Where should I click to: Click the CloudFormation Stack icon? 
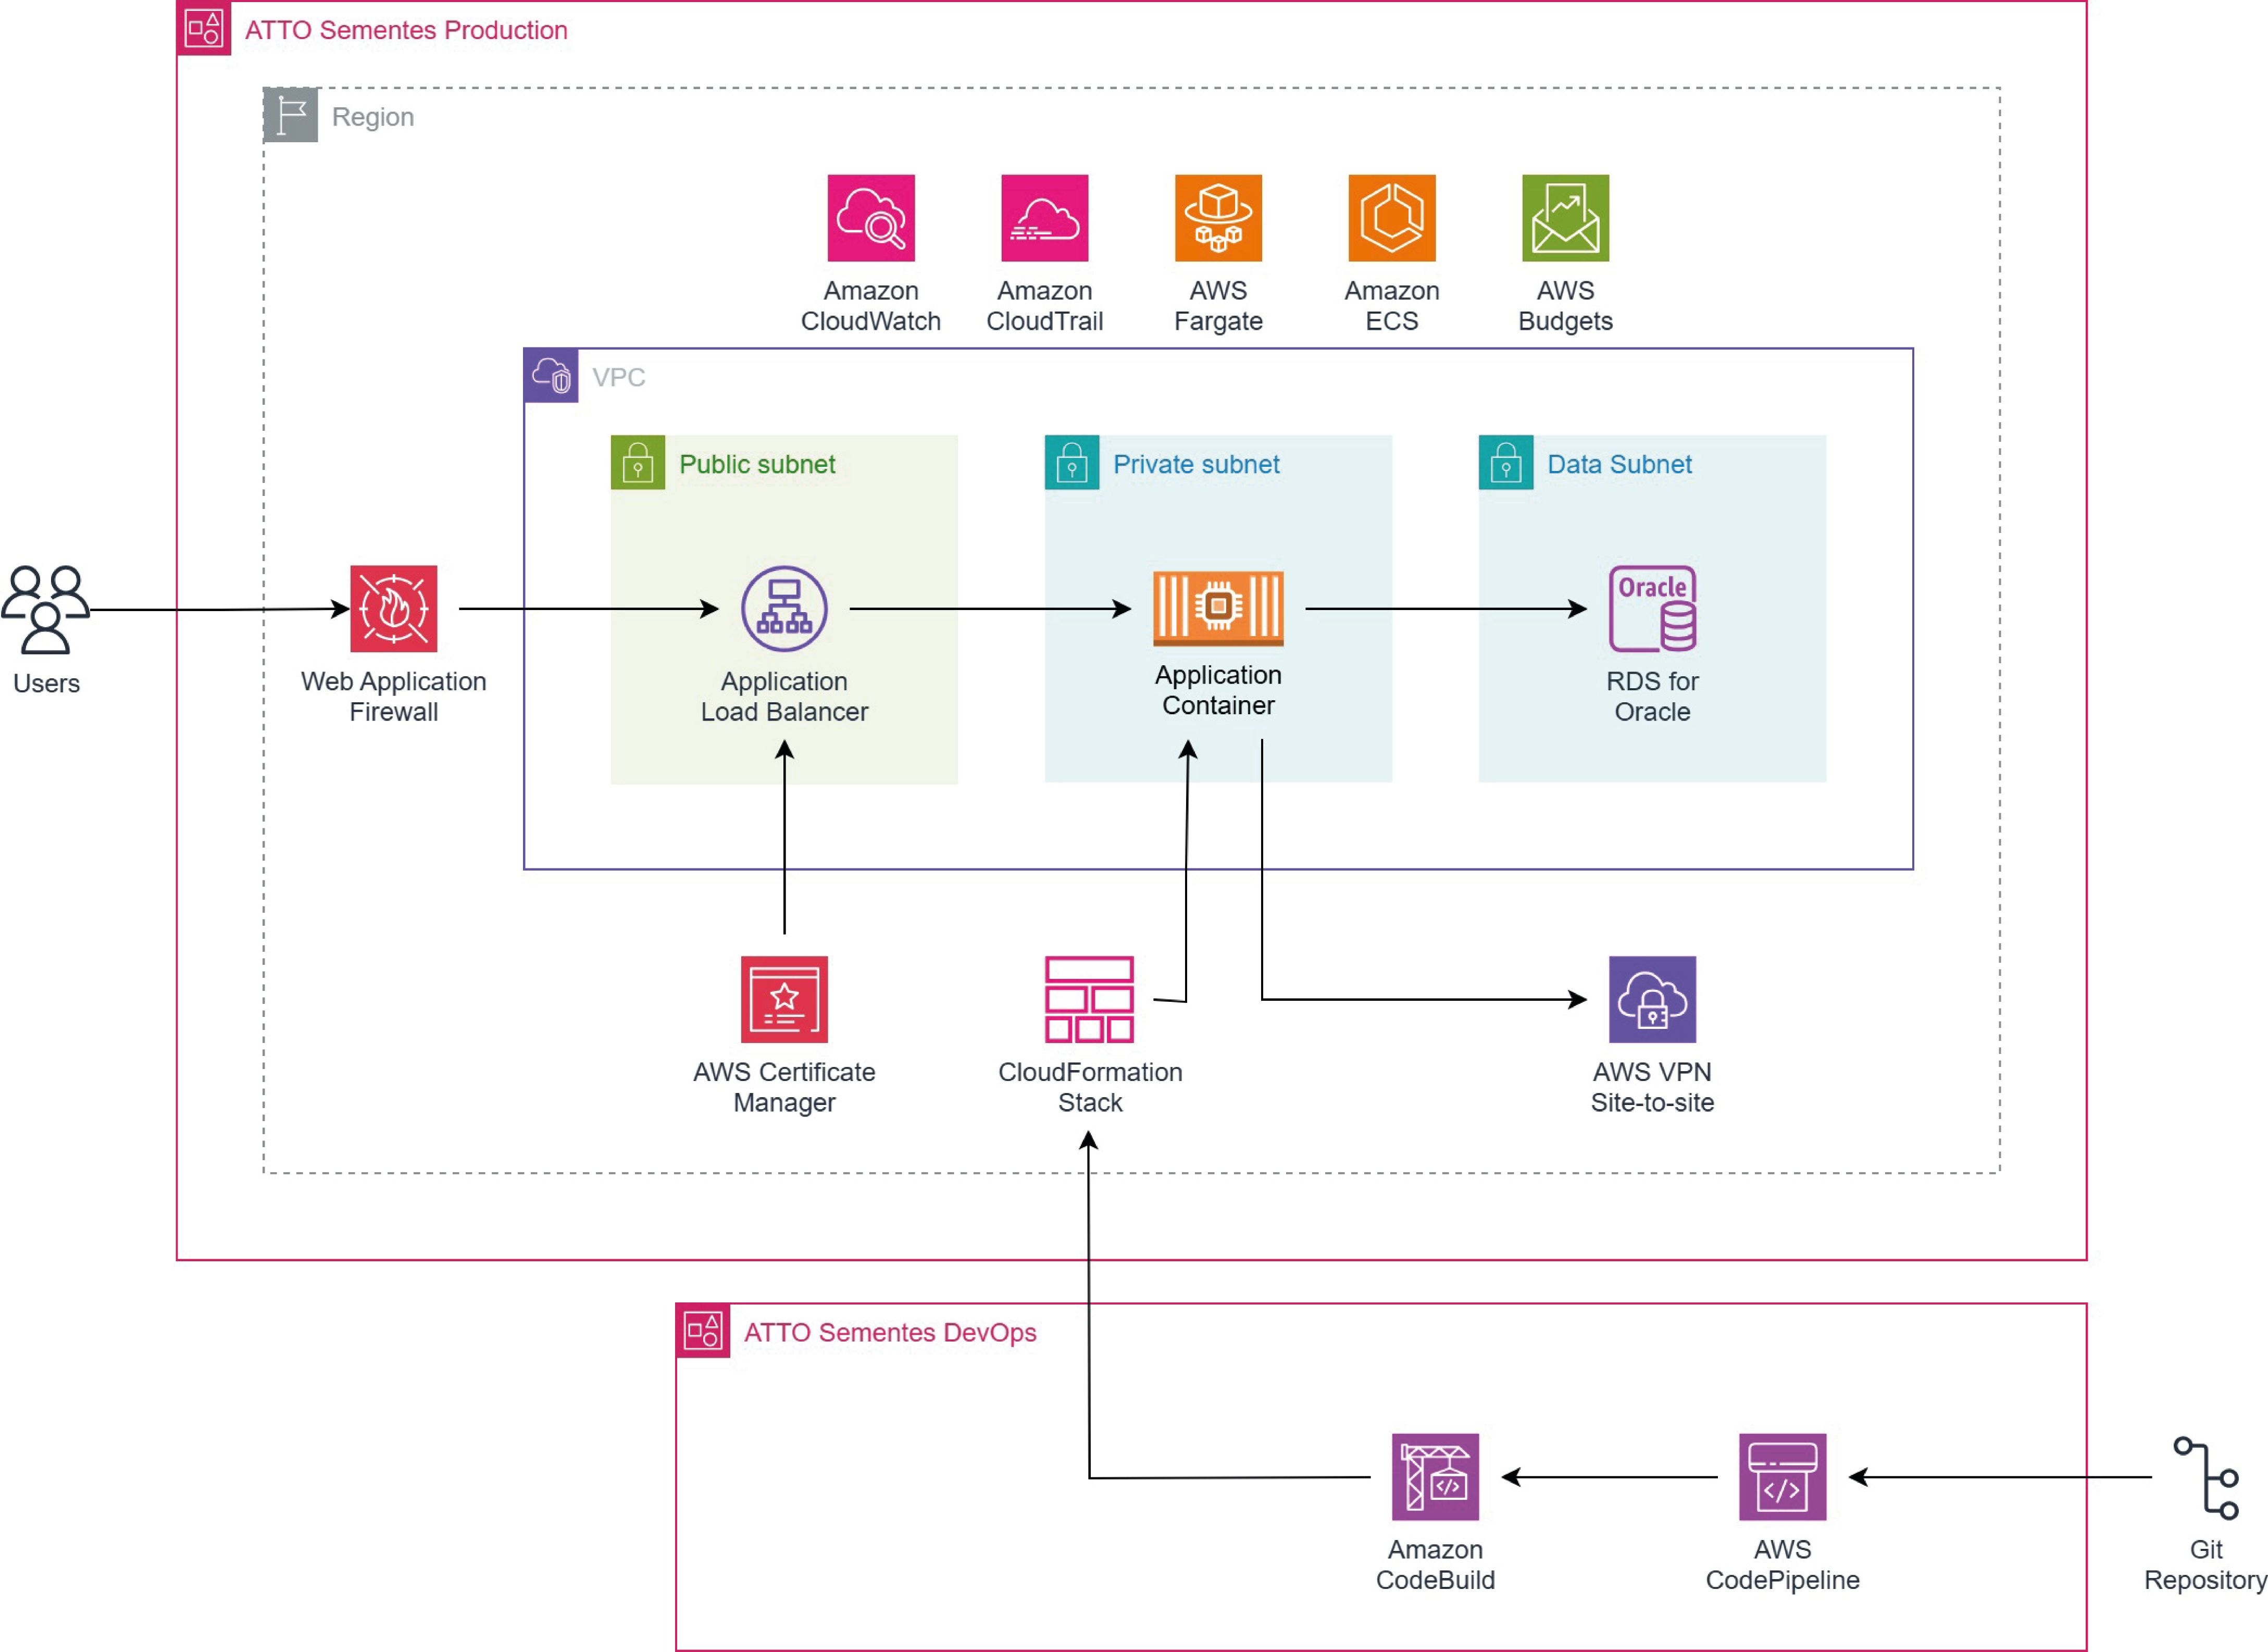(x=1089, y=999)
